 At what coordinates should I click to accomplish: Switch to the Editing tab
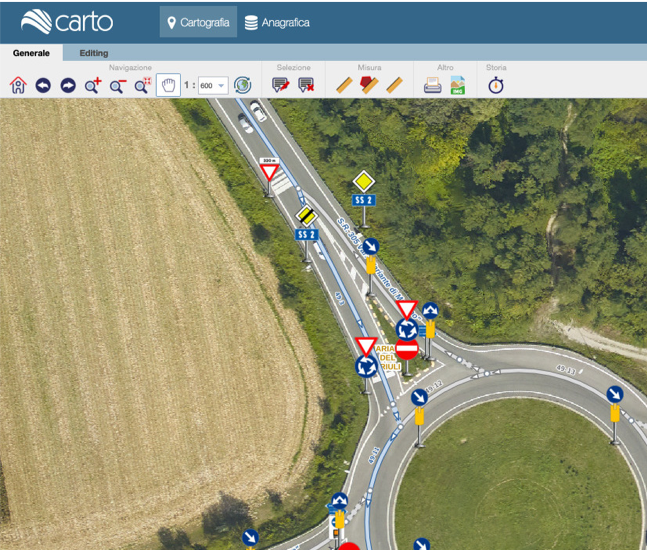tap(94, 53)
